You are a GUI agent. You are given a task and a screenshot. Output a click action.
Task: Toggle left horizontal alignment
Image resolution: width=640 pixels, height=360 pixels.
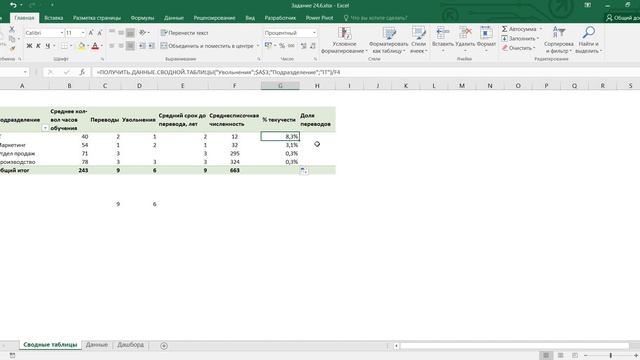tap(112, 46)
